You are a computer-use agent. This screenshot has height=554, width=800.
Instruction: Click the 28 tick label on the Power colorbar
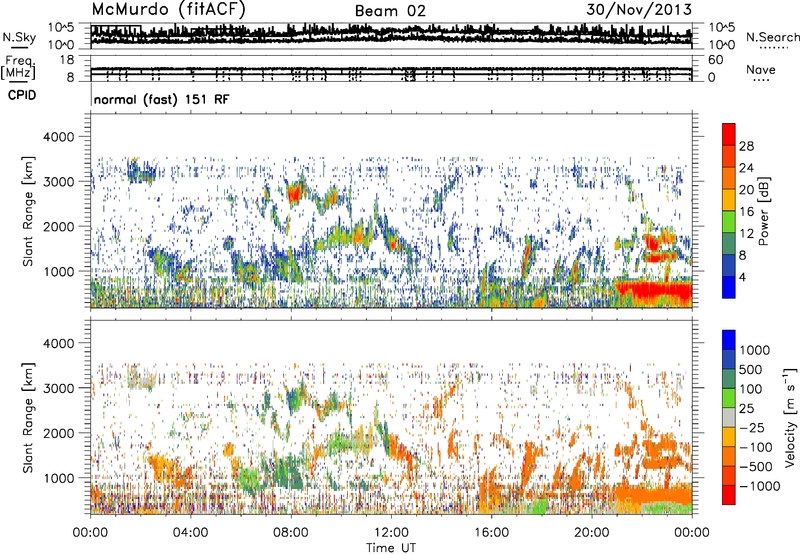coord(746,146)
